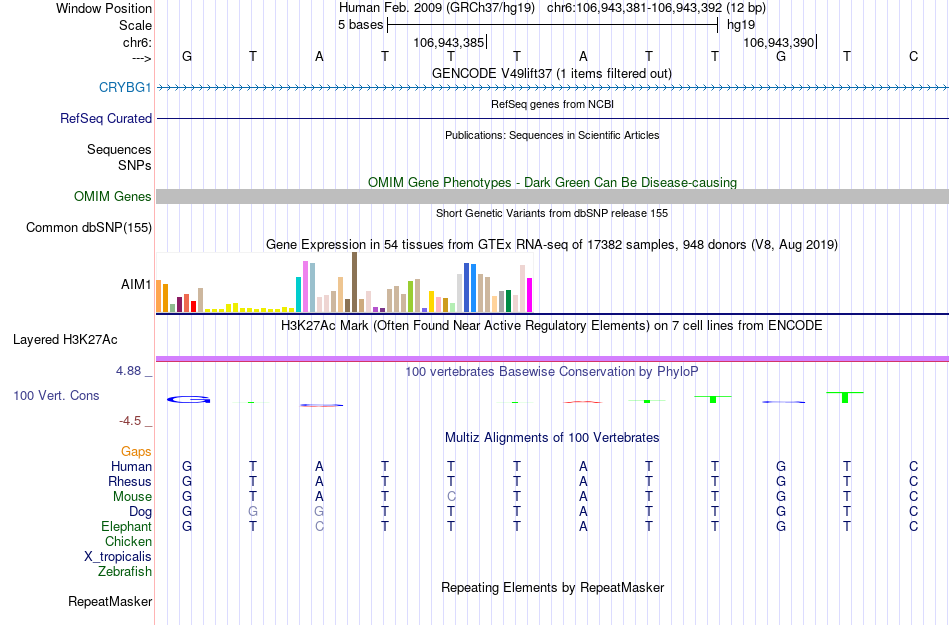The height and width of the screenshot is (625, 950).
Task: Click the light mismatched C in Elephant row
Action: 319,526
